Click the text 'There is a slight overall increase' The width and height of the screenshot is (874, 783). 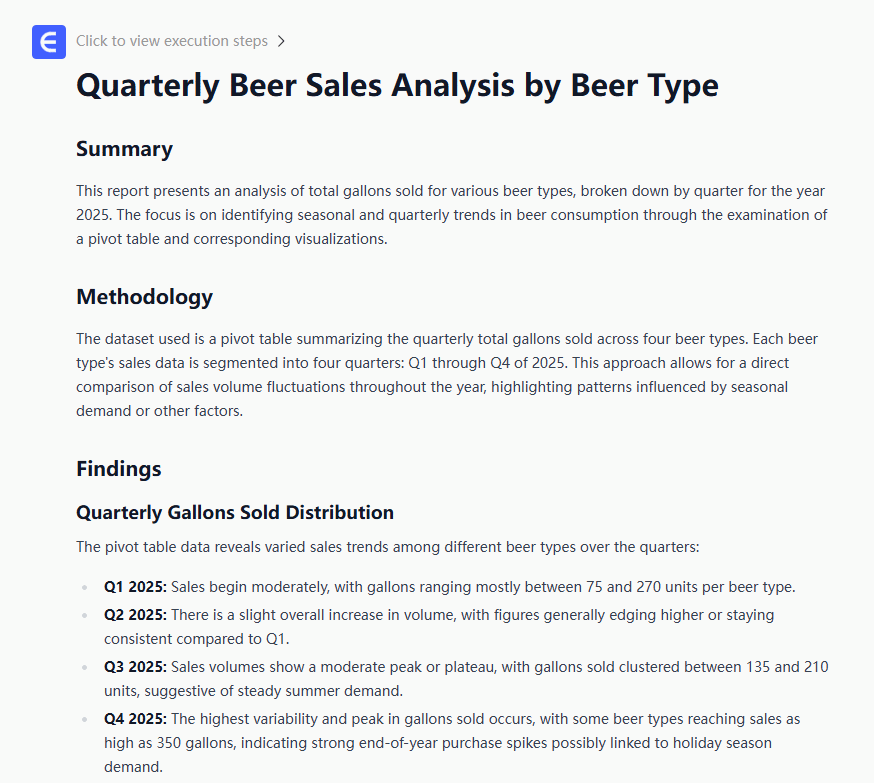coord(290,615)
